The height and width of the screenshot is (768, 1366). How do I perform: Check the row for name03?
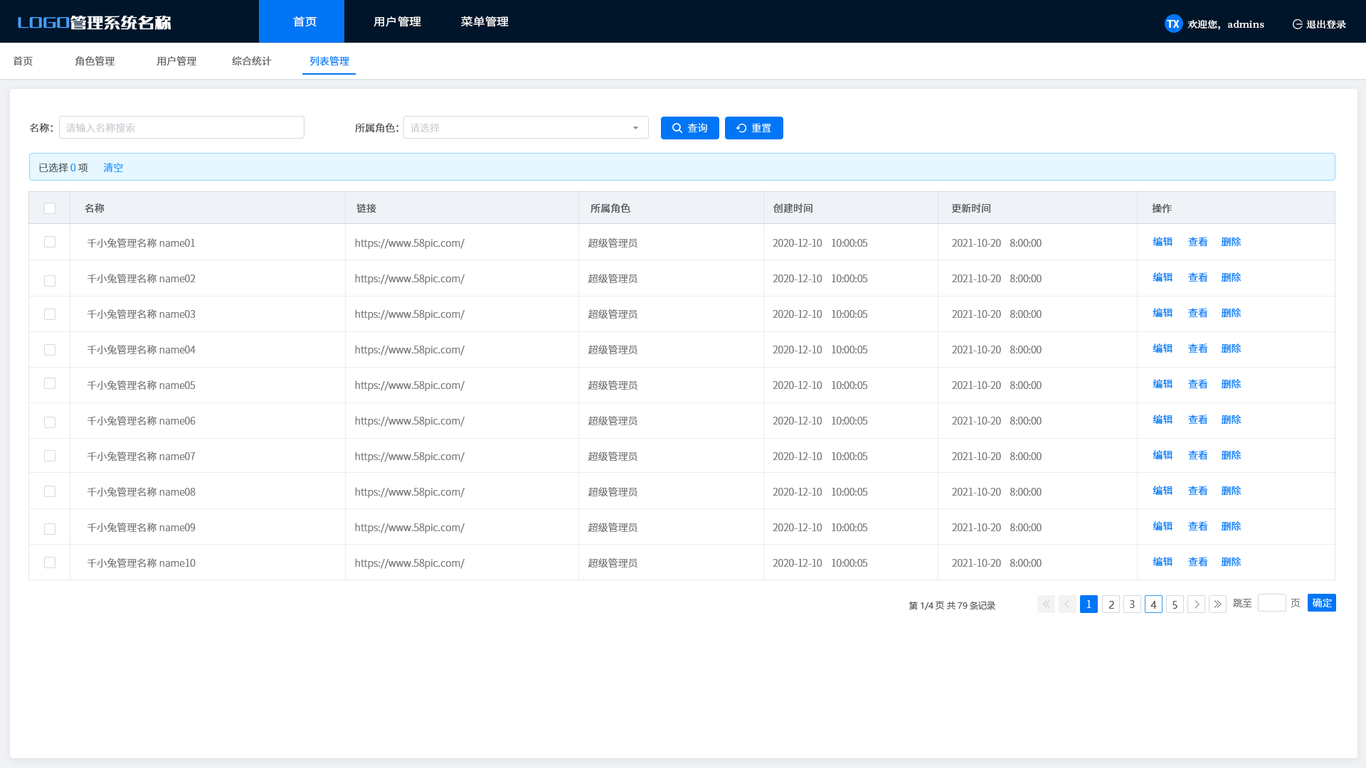tap(50, 314)
